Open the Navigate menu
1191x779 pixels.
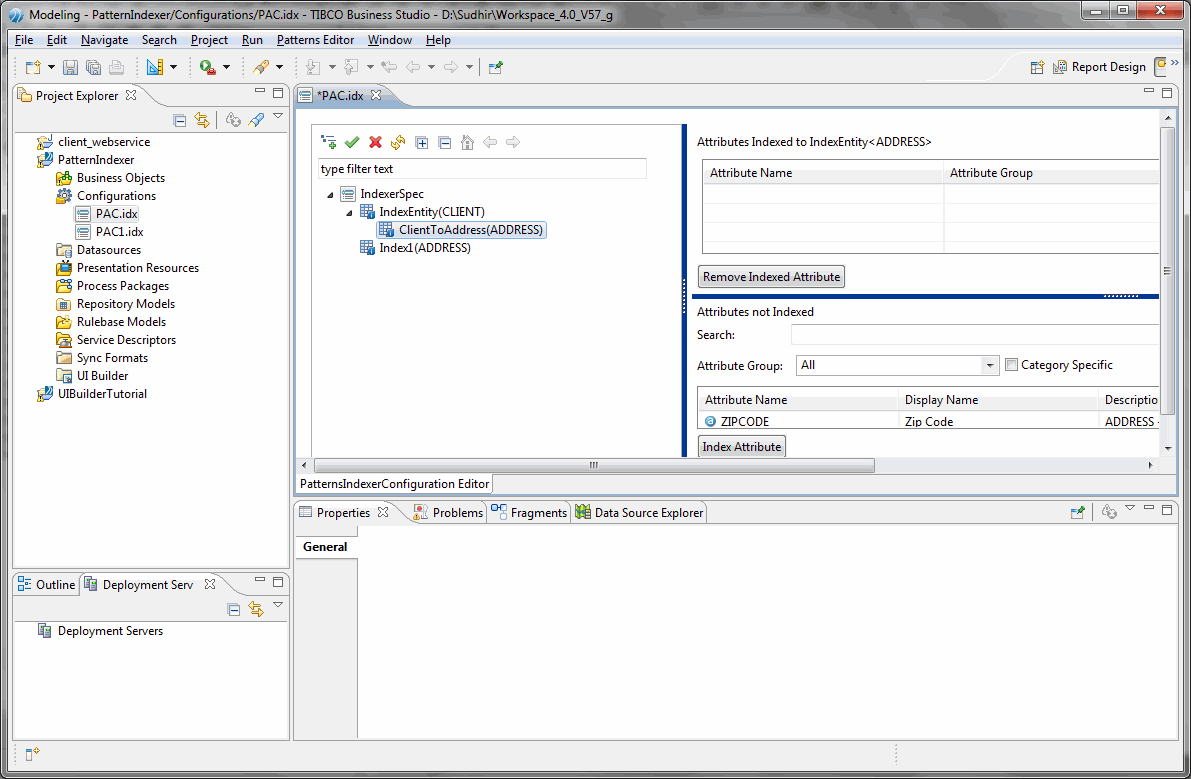click(x=105, y=40)
